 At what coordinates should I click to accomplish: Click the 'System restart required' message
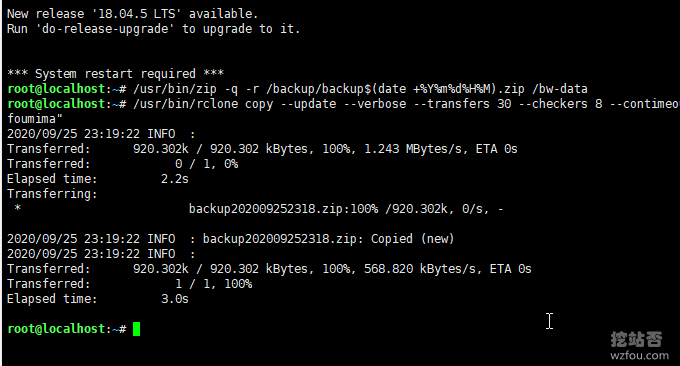pyautogui.click(x=115, y=74)
